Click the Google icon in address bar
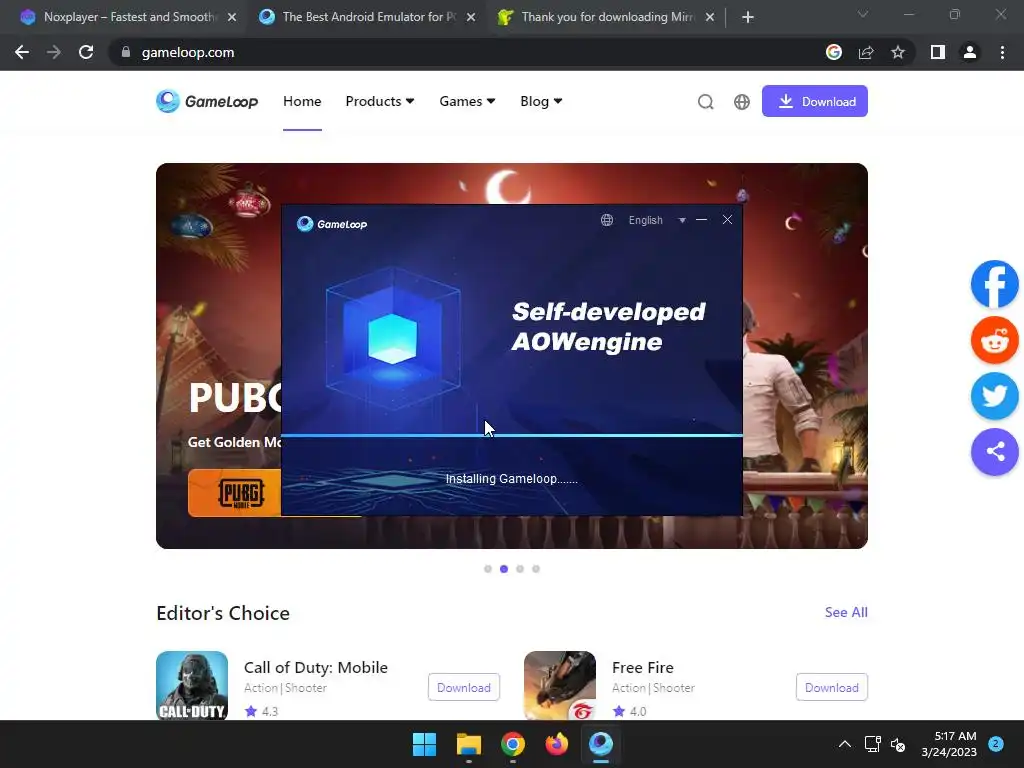1024x768 pixels. 833,52
